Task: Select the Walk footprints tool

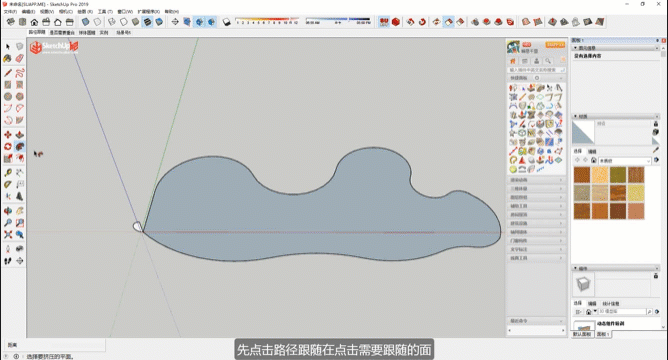Action: [x=8, y=261]
